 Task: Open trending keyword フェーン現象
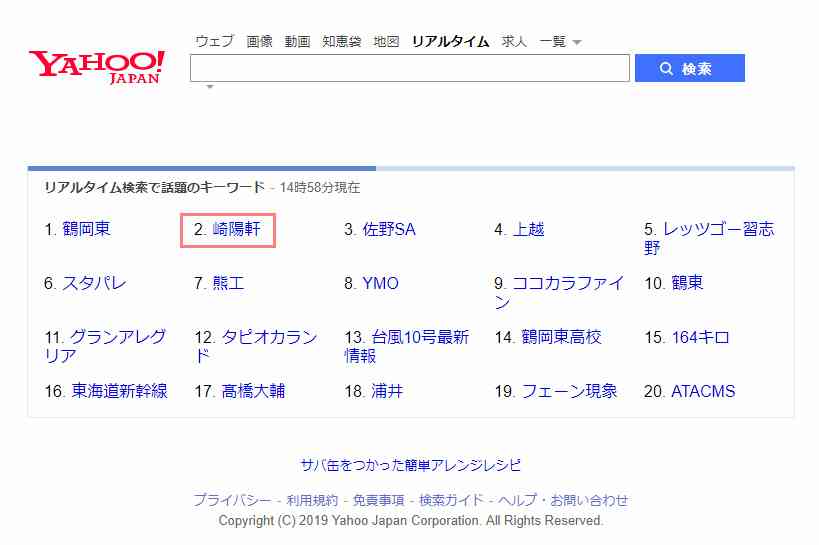[x=569, y=391]
